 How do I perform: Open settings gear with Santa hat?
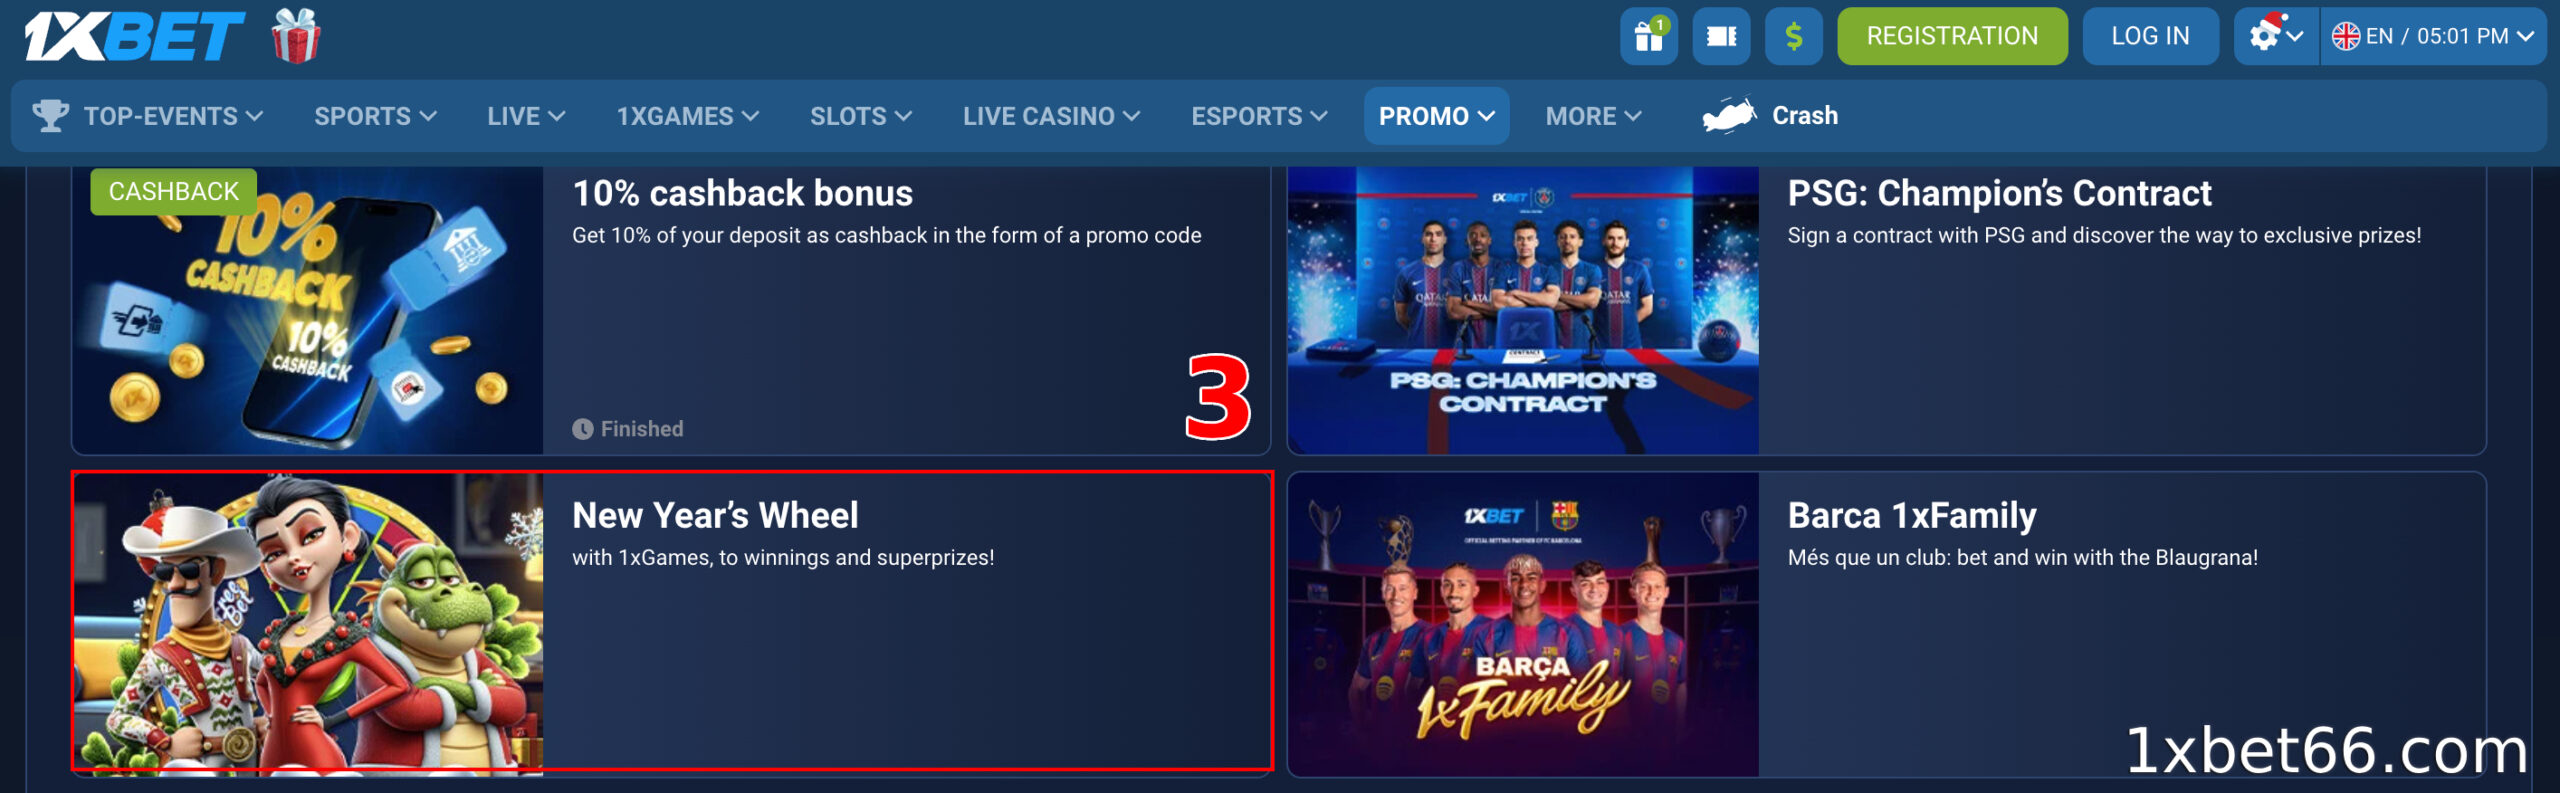[x=2276, y=36]
